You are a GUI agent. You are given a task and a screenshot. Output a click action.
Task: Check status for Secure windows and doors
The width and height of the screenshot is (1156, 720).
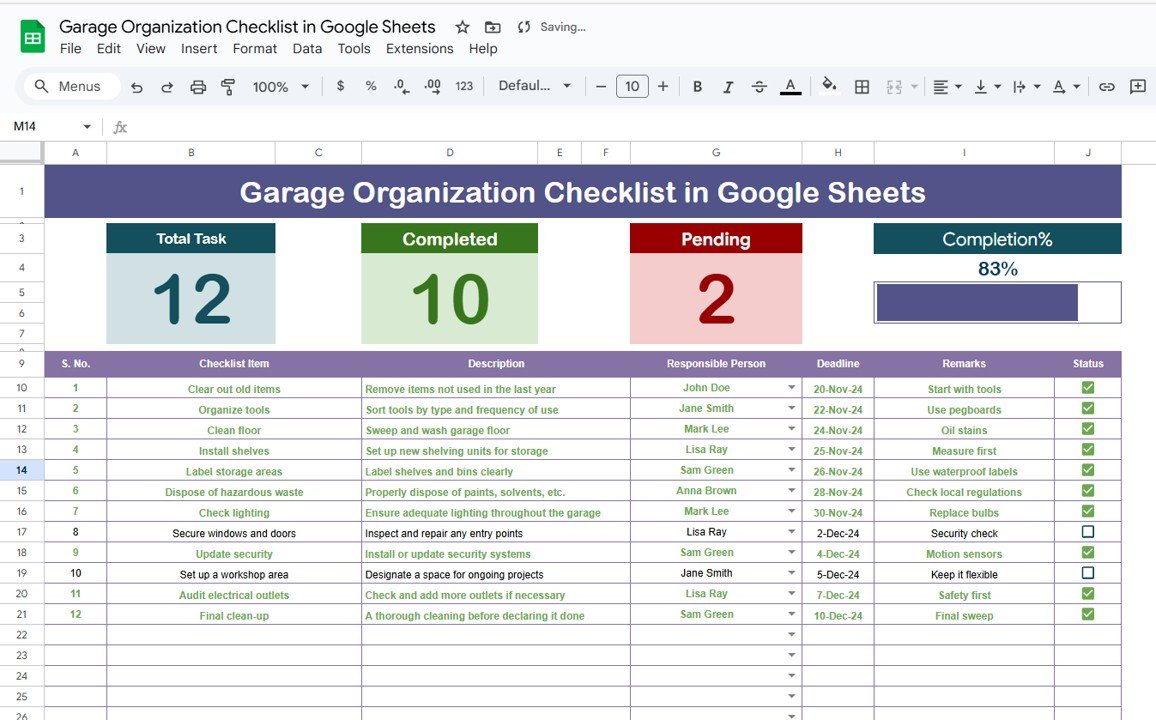point(1087,531)
